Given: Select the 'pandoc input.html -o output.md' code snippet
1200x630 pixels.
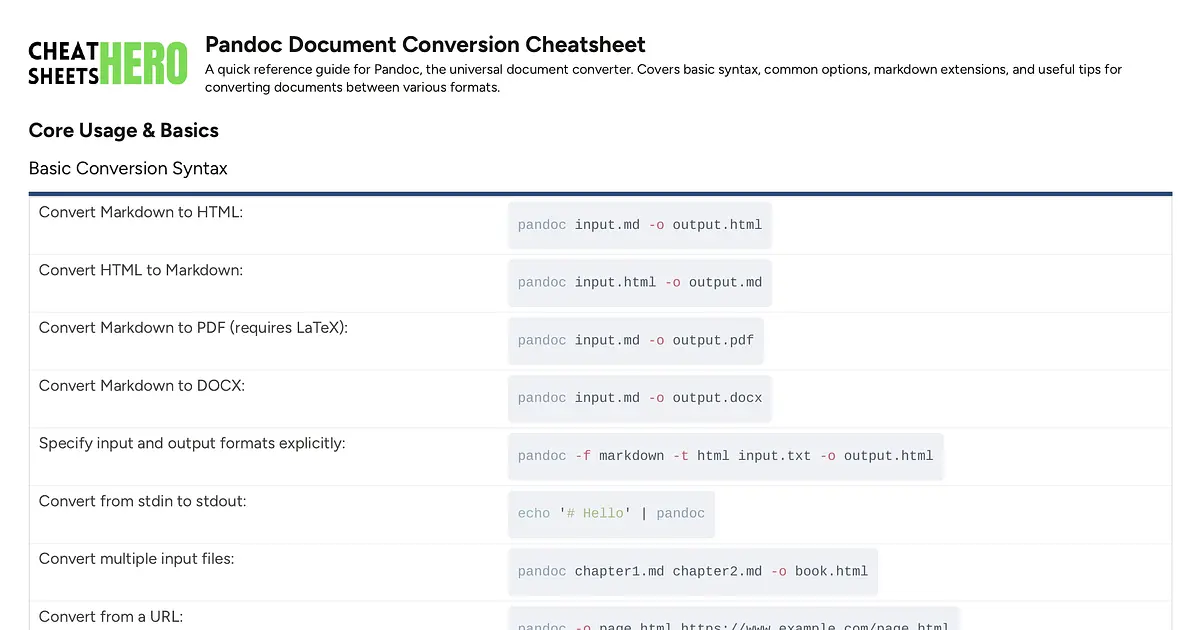Looking at the screenshot, I should point(639,282).
